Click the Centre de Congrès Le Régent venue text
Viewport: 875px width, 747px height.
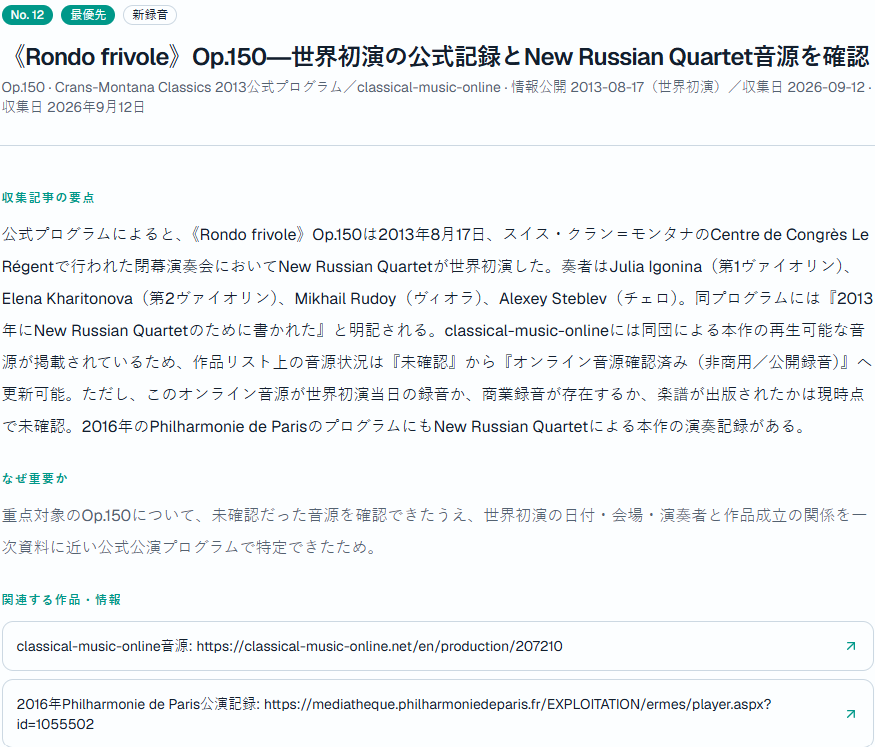(789, 235)
